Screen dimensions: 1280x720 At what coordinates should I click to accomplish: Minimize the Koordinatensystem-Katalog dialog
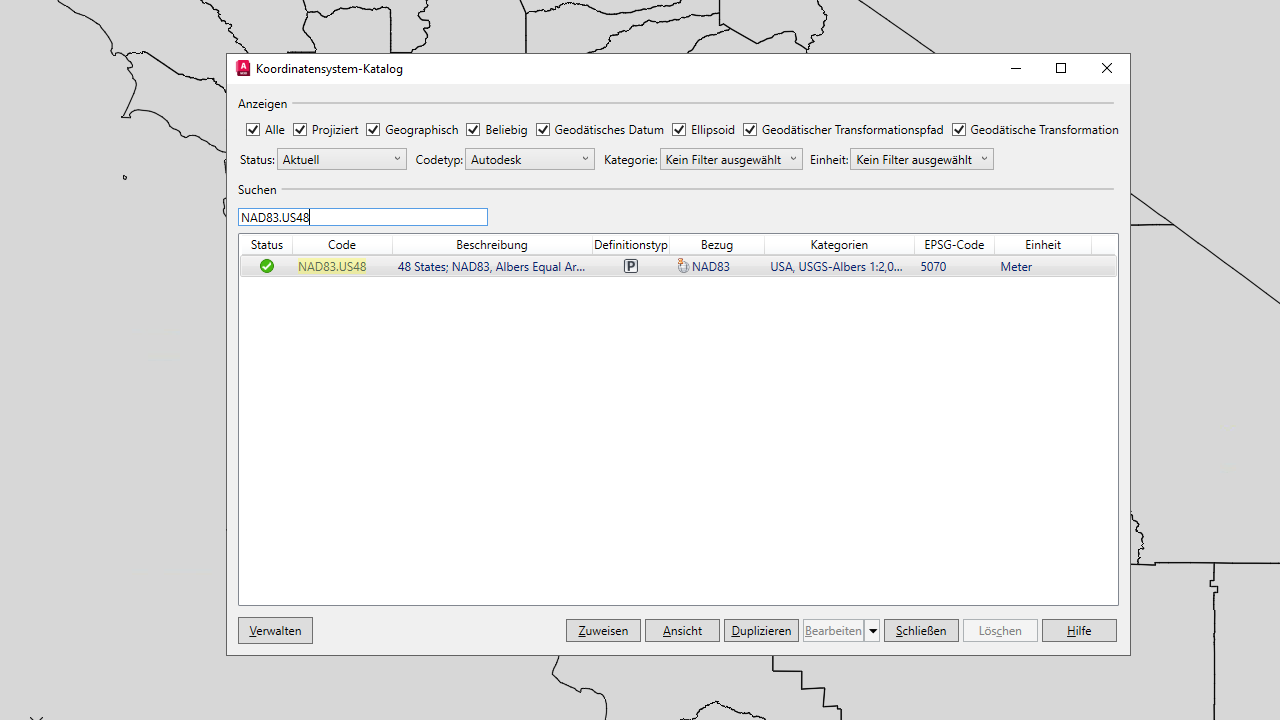1016,68
